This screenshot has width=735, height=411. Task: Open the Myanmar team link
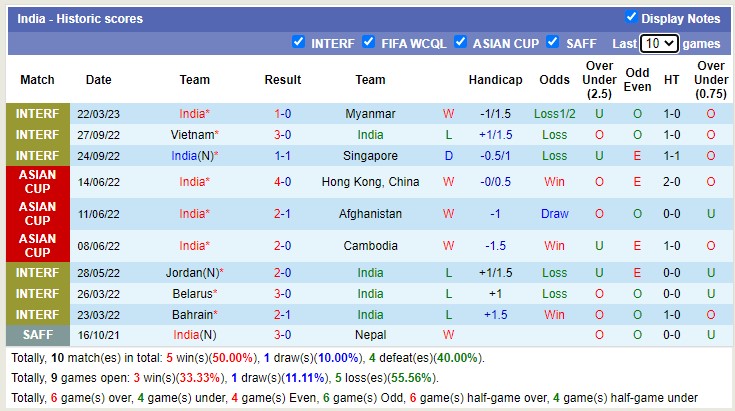[x=370, y=114]
